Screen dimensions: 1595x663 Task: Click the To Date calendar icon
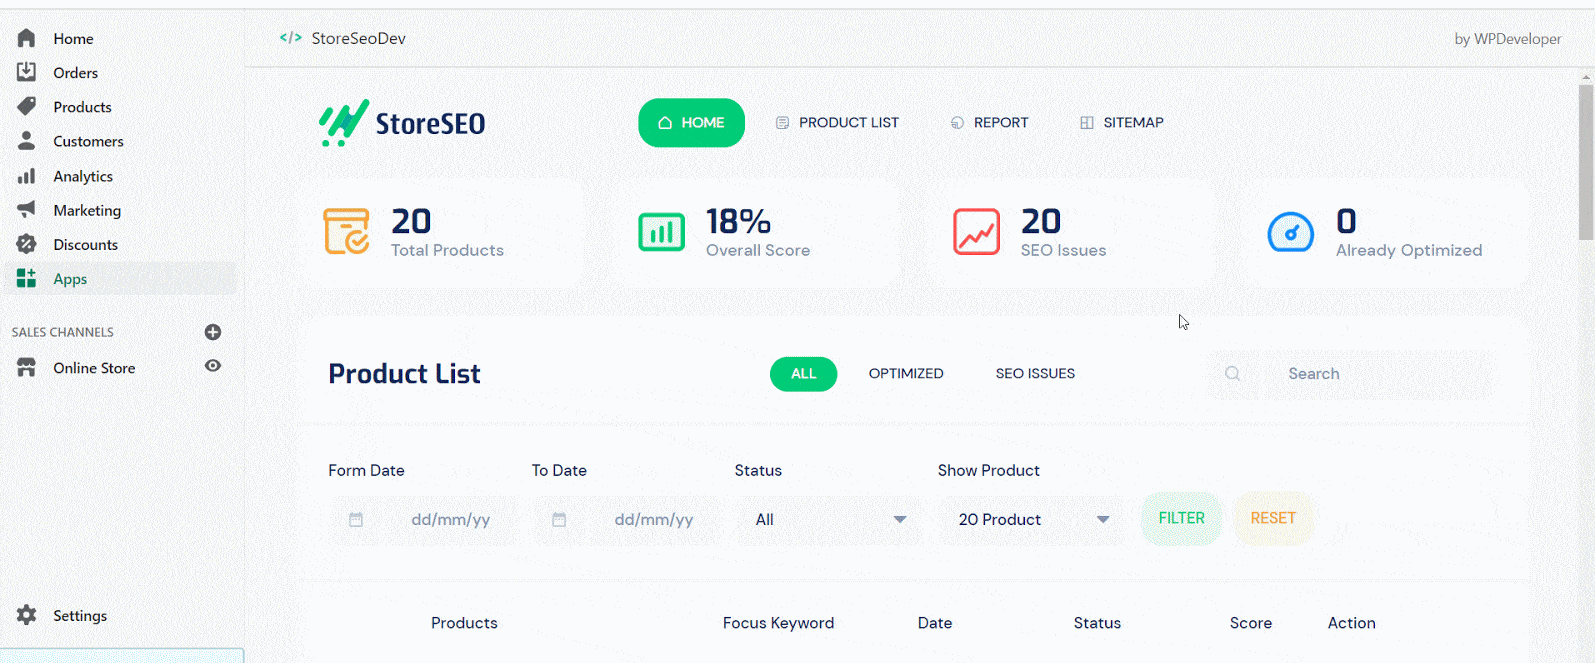[559, 520]
